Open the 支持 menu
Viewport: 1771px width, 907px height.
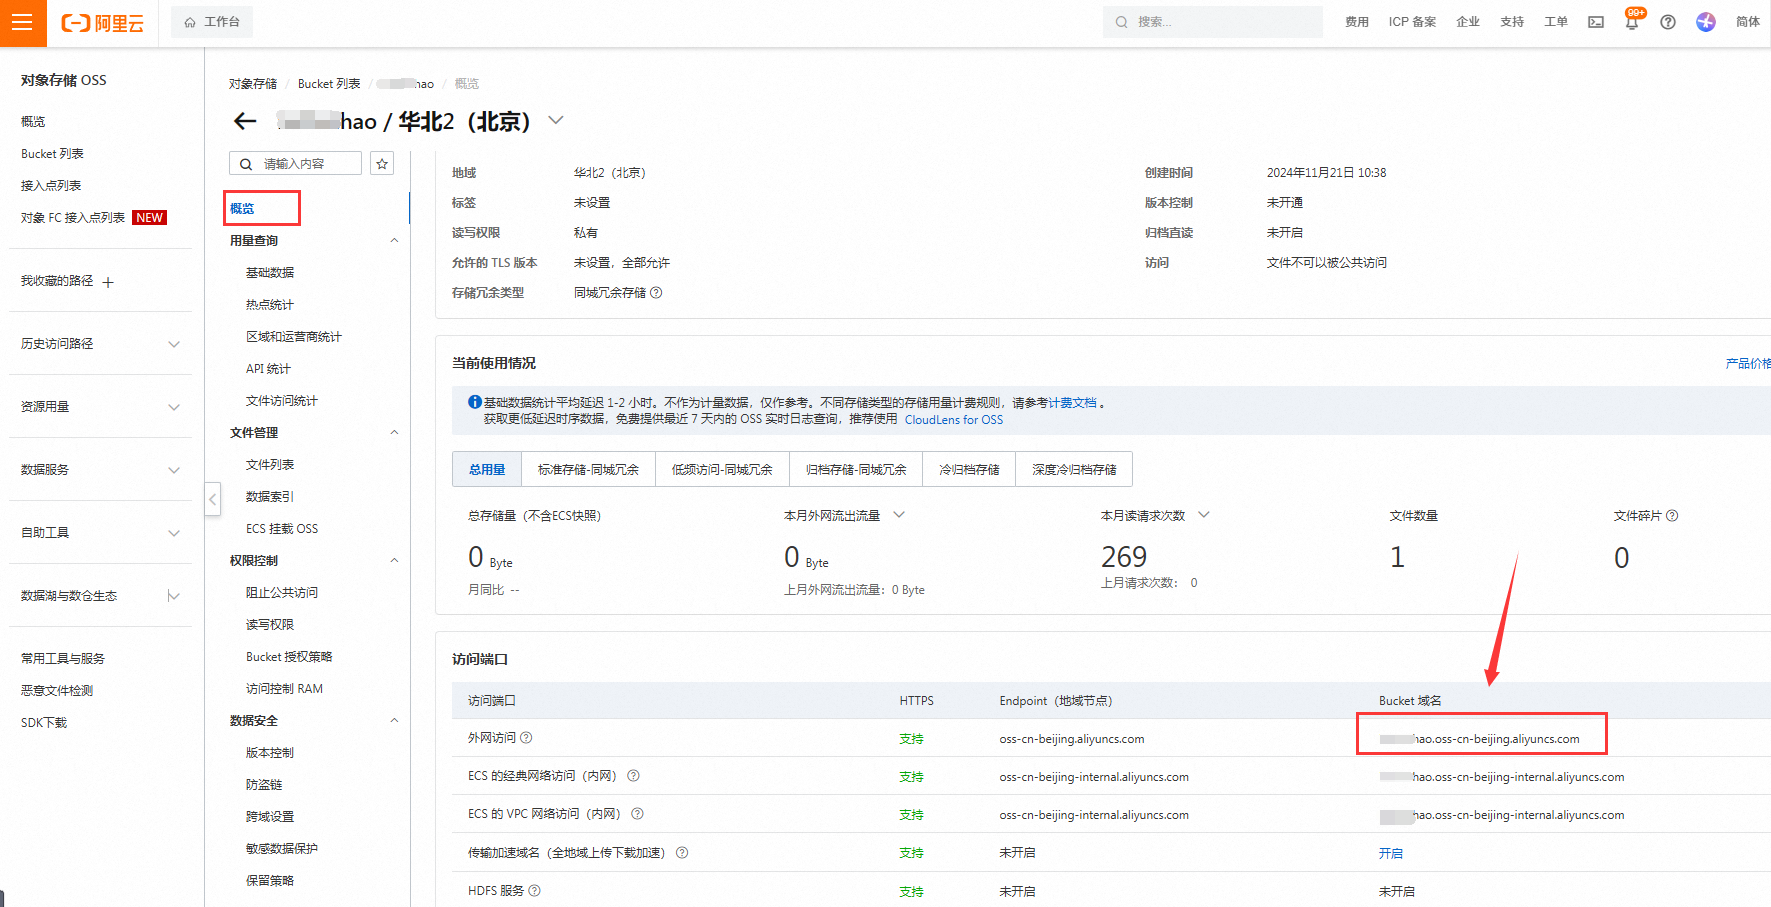[x=1511, y=22]
